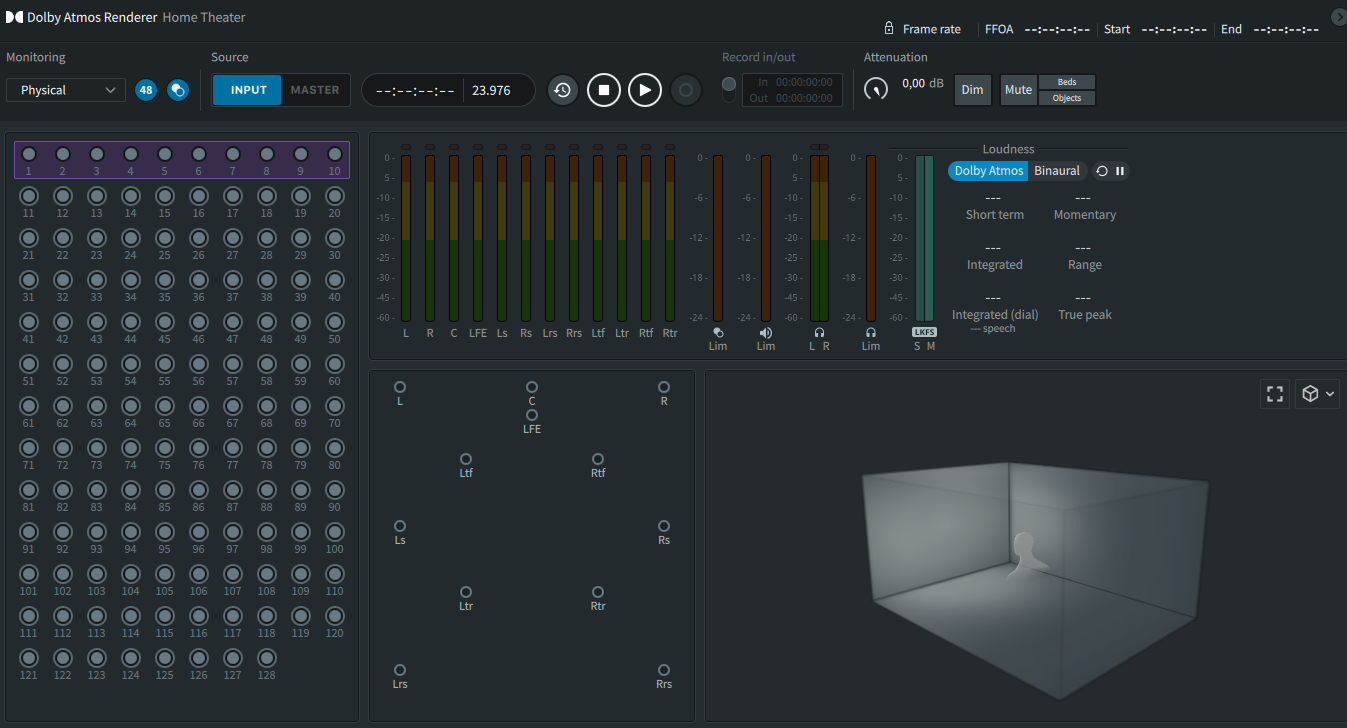Click the Rs speaker in layout view
This screenshot has height=728, width=1347.
click(664, 526)
